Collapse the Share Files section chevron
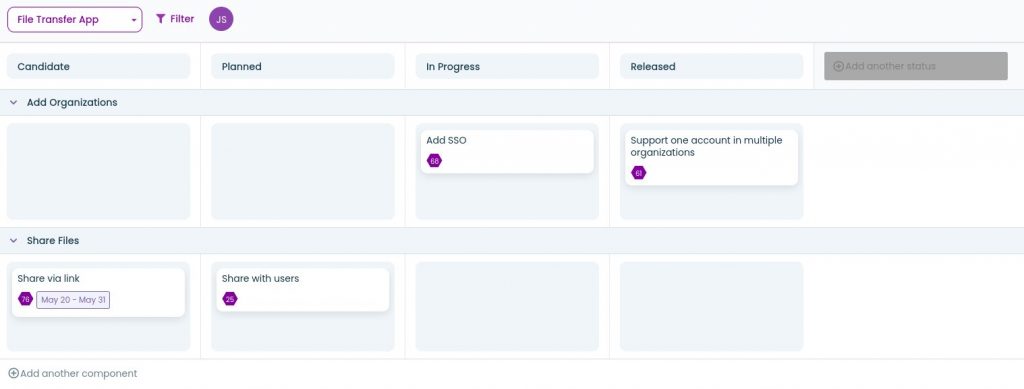 point(14,241)
